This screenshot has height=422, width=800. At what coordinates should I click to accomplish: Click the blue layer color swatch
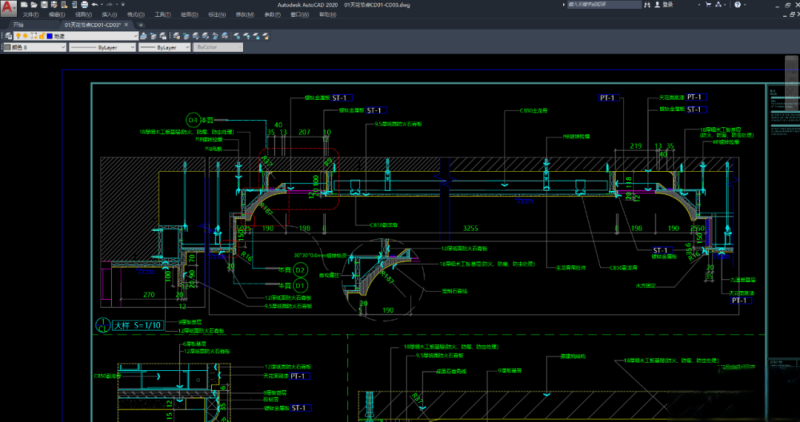(x=50, y=35)
